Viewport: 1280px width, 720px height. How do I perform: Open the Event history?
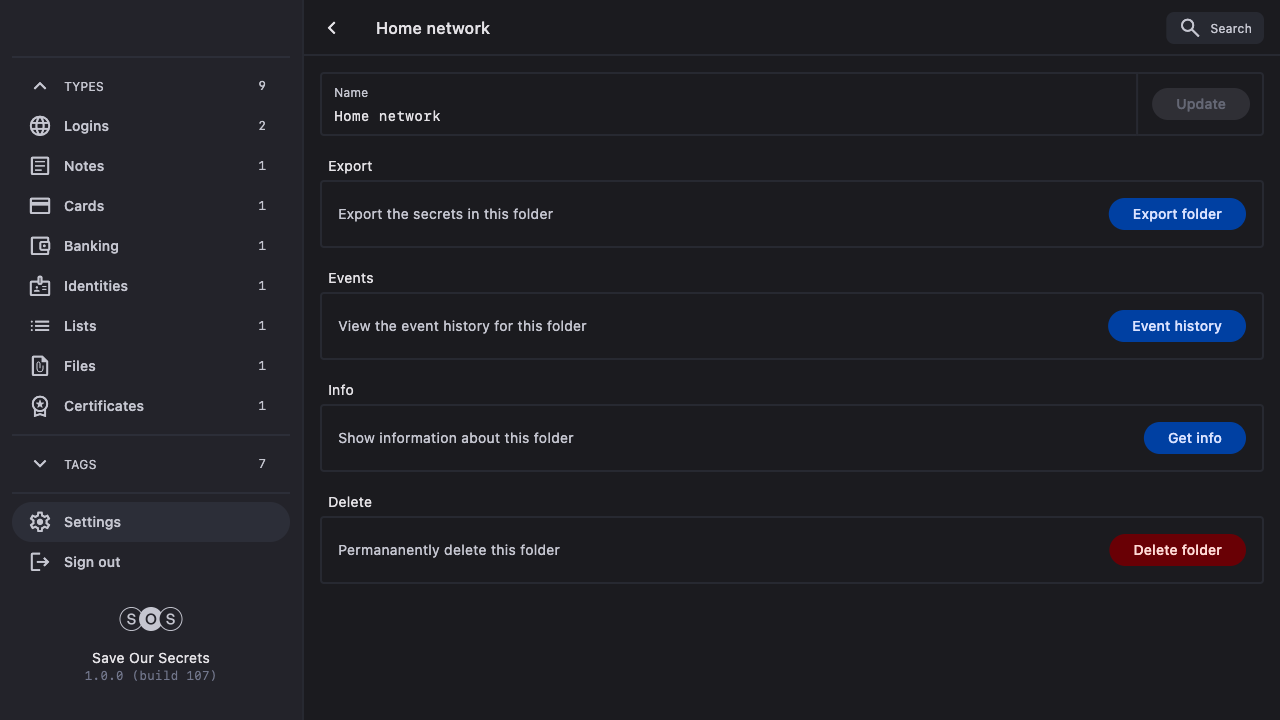1177,326
